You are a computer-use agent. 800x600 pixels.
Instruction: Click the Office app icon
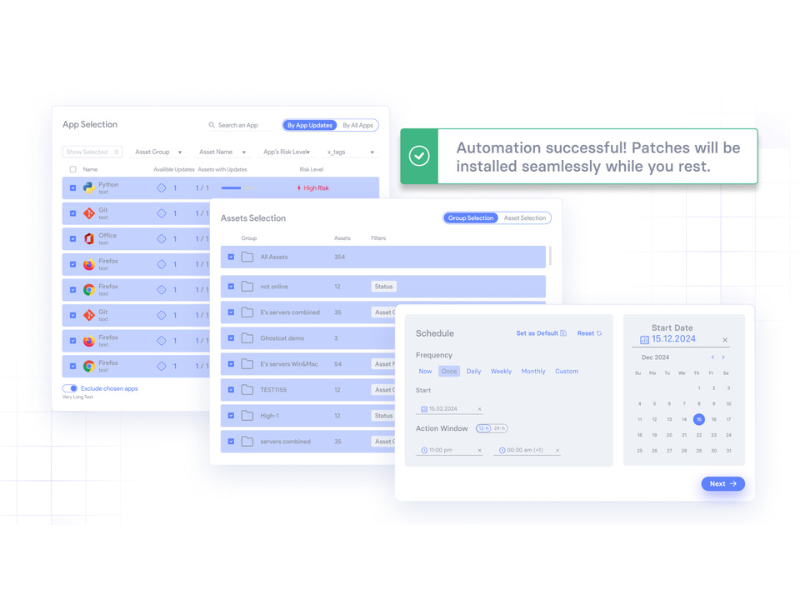[x=88, y=238]
